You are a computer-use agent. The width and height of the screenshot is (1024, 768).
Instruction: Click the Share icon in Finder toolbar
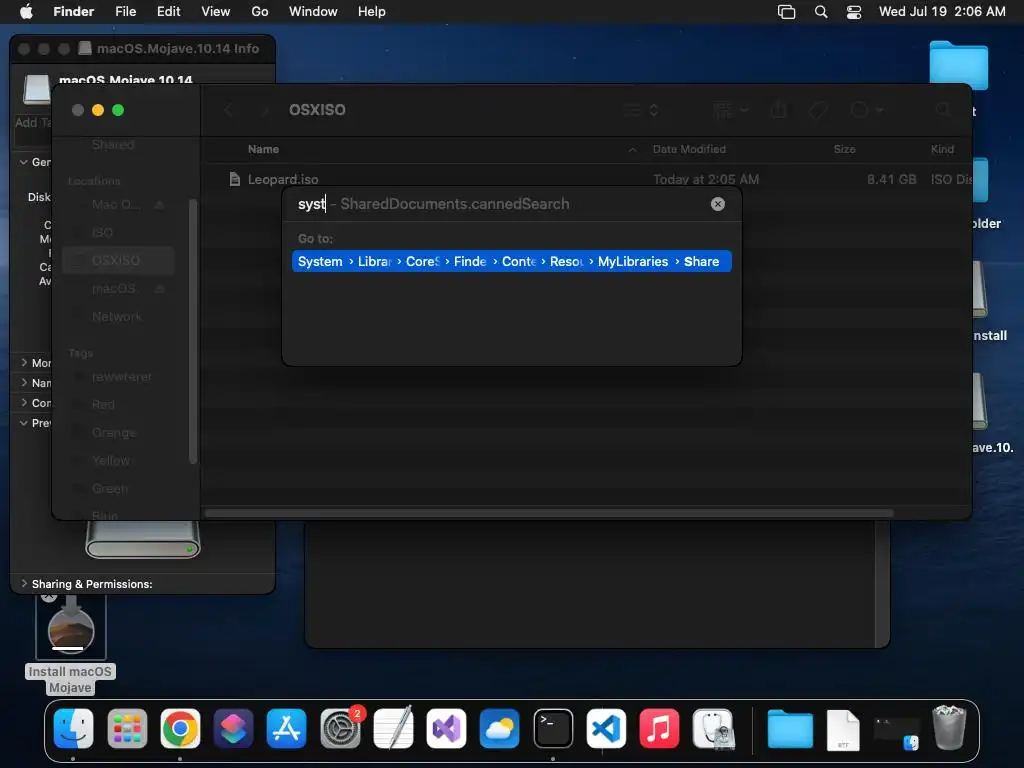[x=778, y=110]
